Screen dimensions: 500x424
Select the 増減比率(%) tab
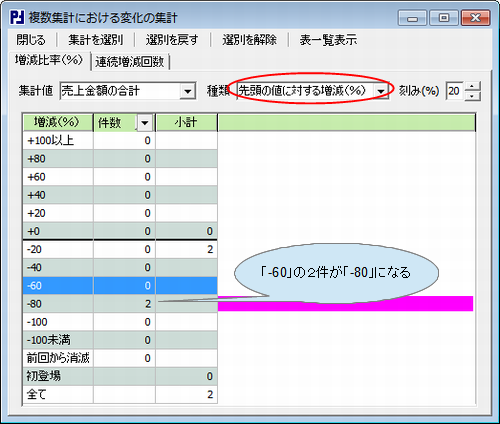(x=49, y=60)
